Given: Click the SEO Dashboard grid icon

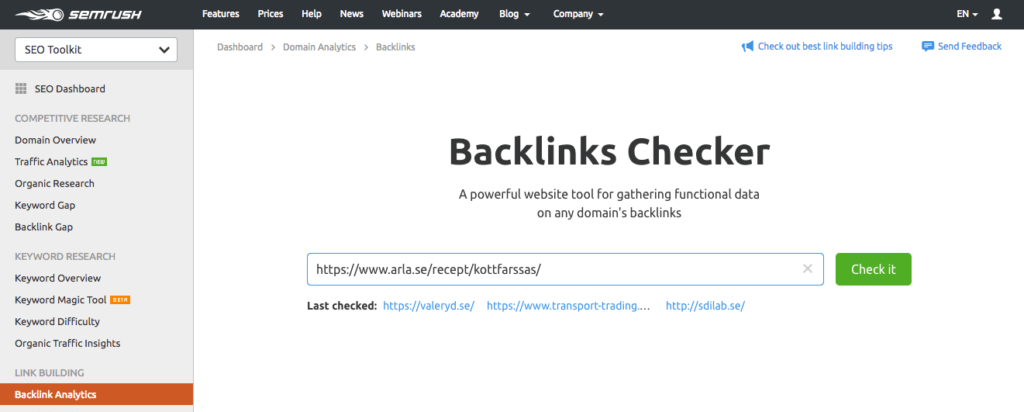Looking at the screenshot, I should [21, 89].
